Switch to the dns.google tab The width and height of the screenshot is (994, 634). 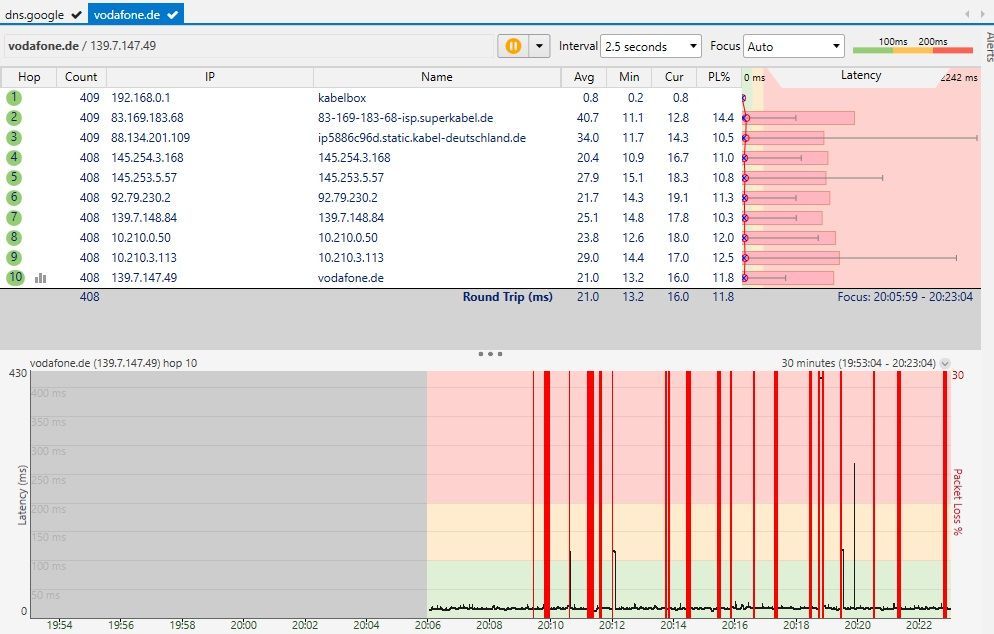pyautogui.click(x=35, y=14)
